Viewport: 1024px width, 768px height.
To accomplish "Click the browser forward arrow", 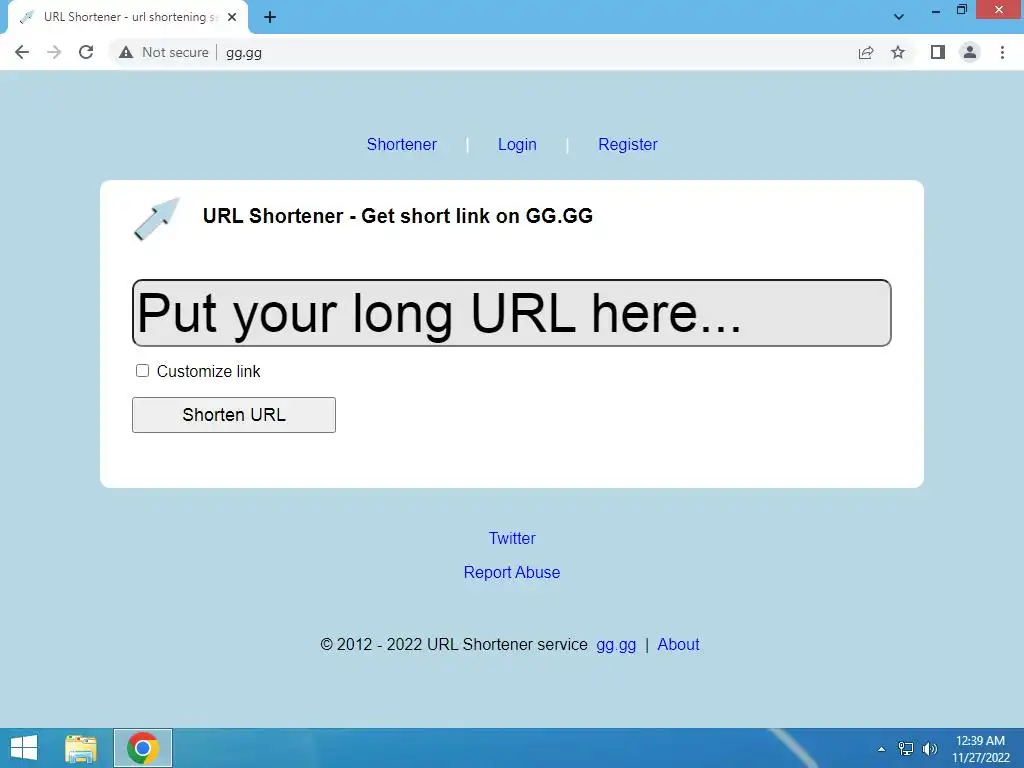I will 54,52.
